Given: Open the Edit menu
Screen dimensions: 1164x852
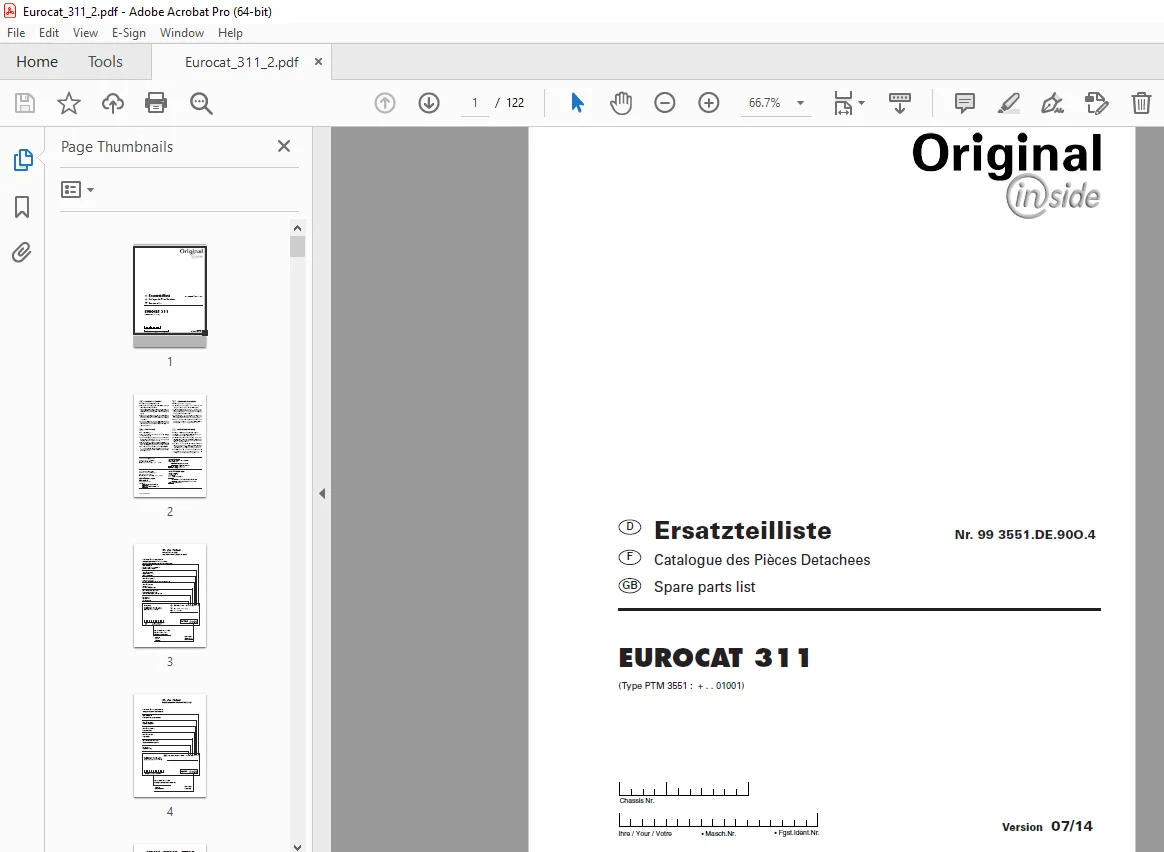Looking at the screenshot, I should coord(49,33).
